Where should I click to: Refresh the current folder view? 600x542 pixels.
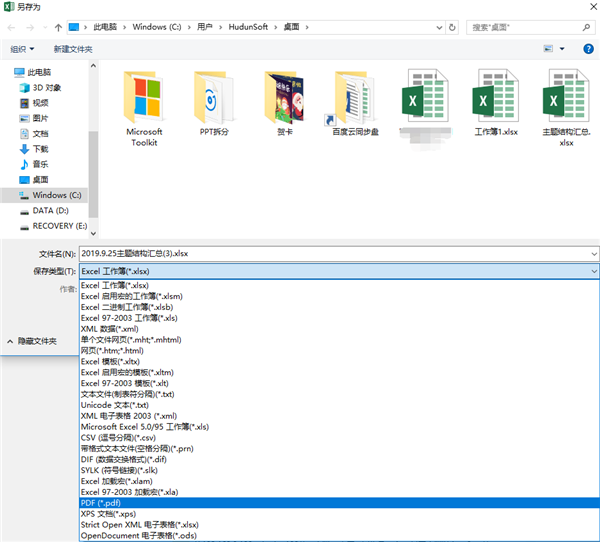click(x=452, y=28)
